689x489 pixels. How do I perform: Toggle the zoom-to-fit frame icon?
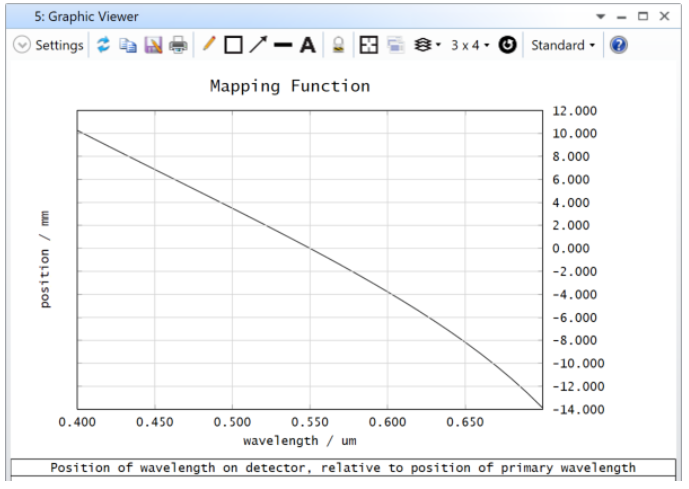click(x=369, y=45)
